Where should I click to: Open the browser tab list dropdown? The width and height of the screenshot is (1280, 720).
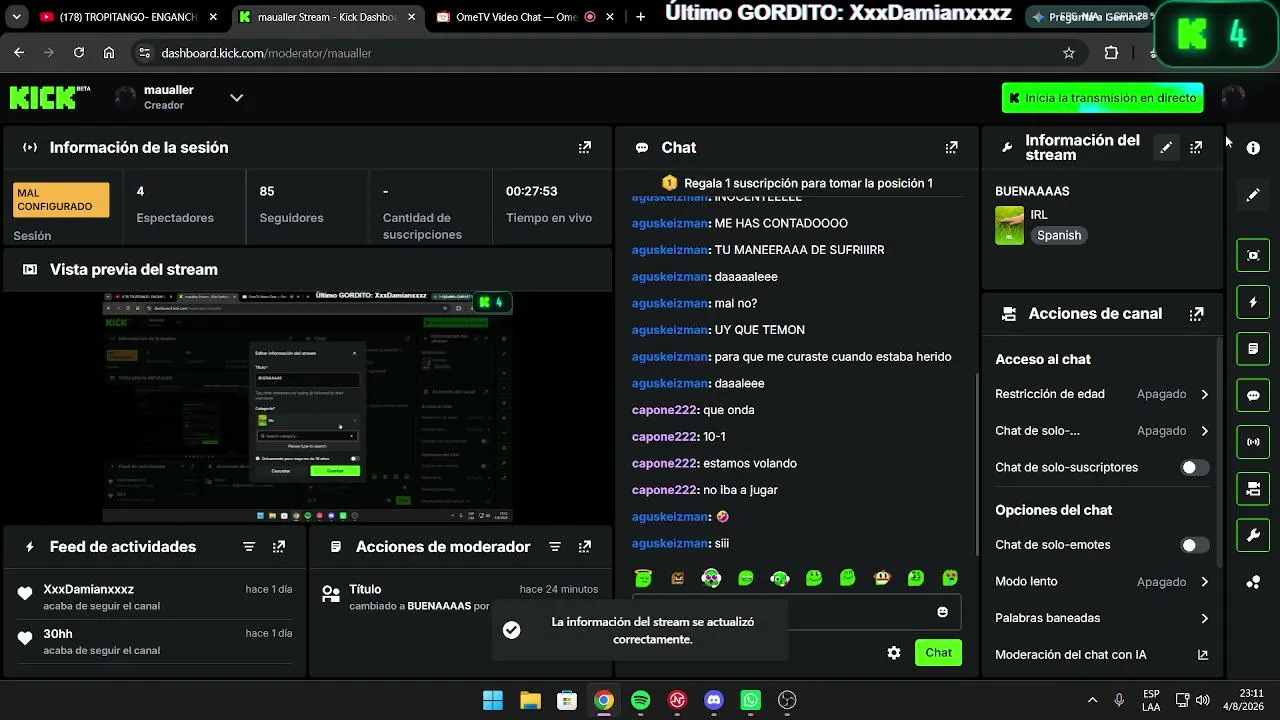coord(16,17)
